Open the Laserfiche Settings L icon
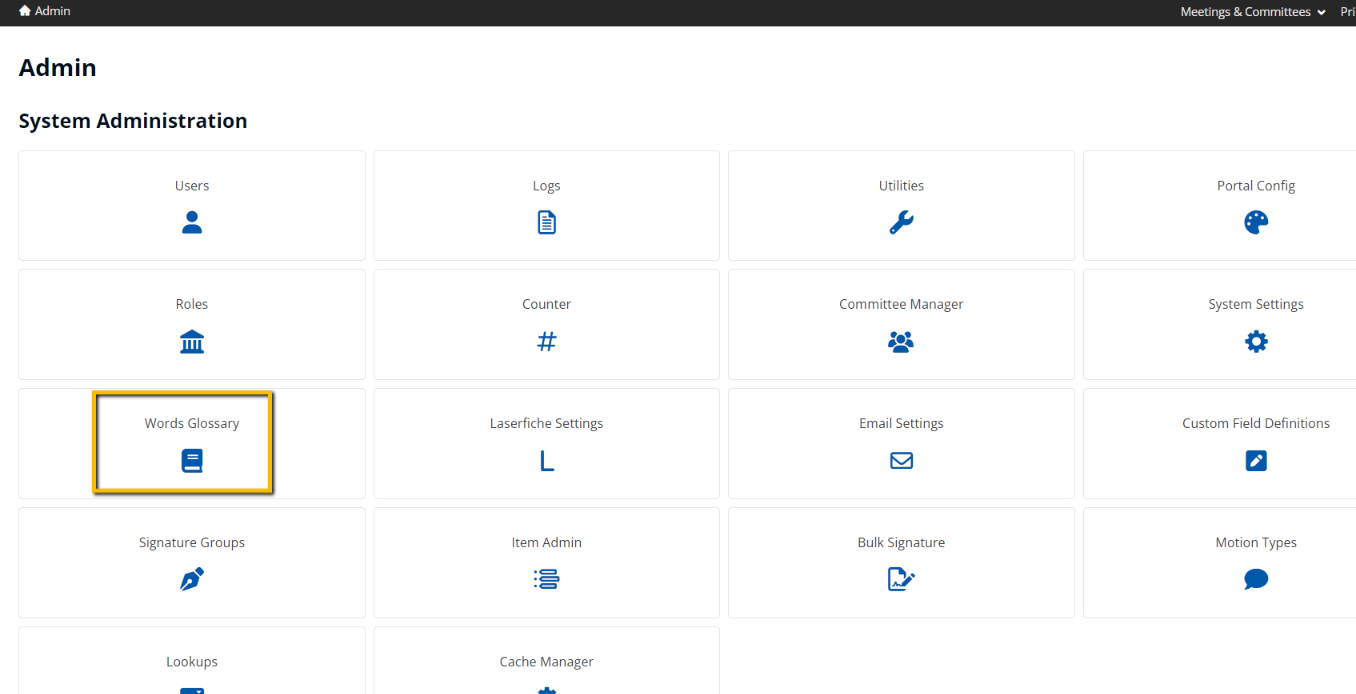This screenshot has height=694, width=1356. pos(546,460)
